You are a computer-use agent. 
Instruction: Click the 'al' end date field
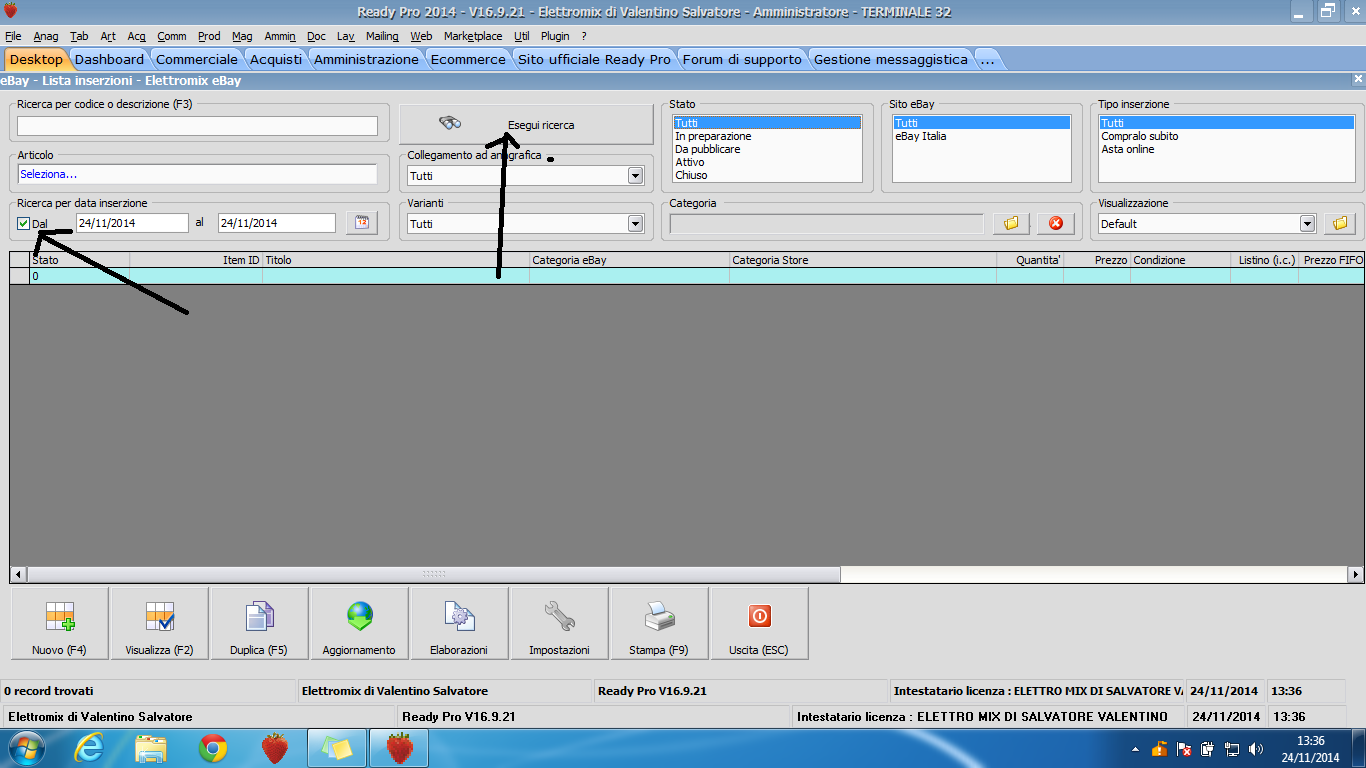[276, 223]
